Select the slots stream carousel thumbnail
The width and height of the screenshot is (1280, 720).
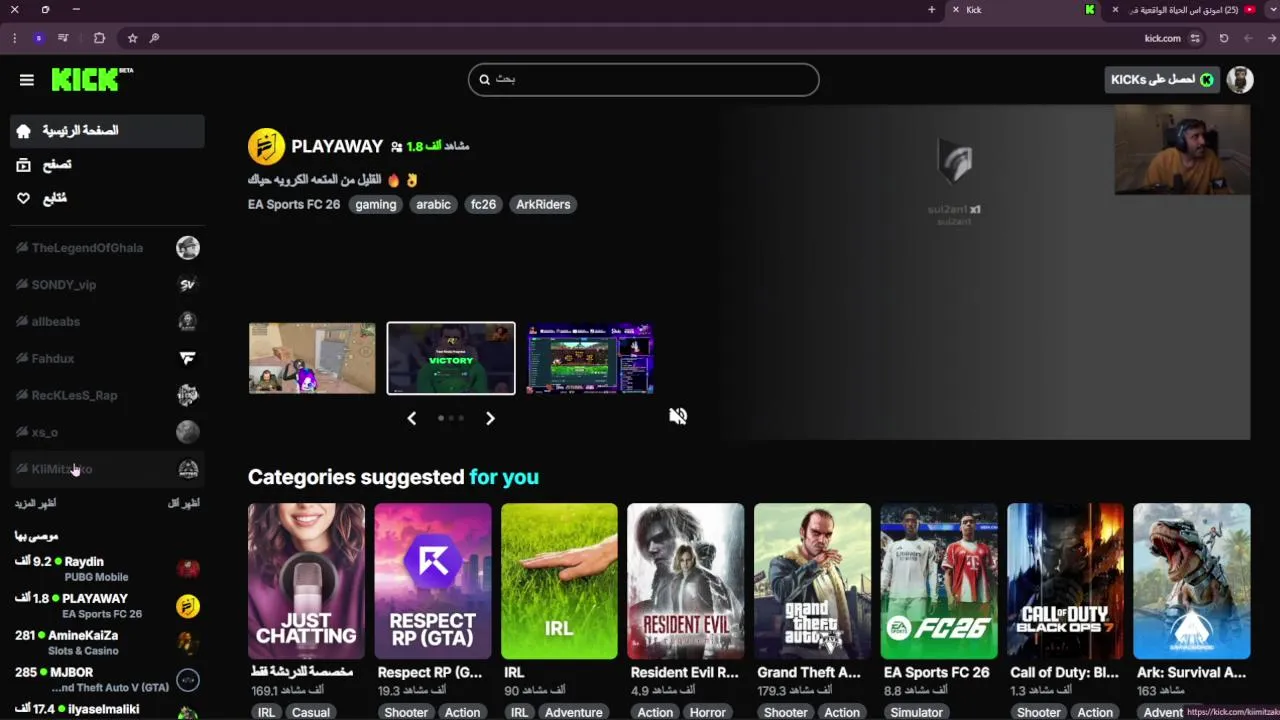coord(590,358)
